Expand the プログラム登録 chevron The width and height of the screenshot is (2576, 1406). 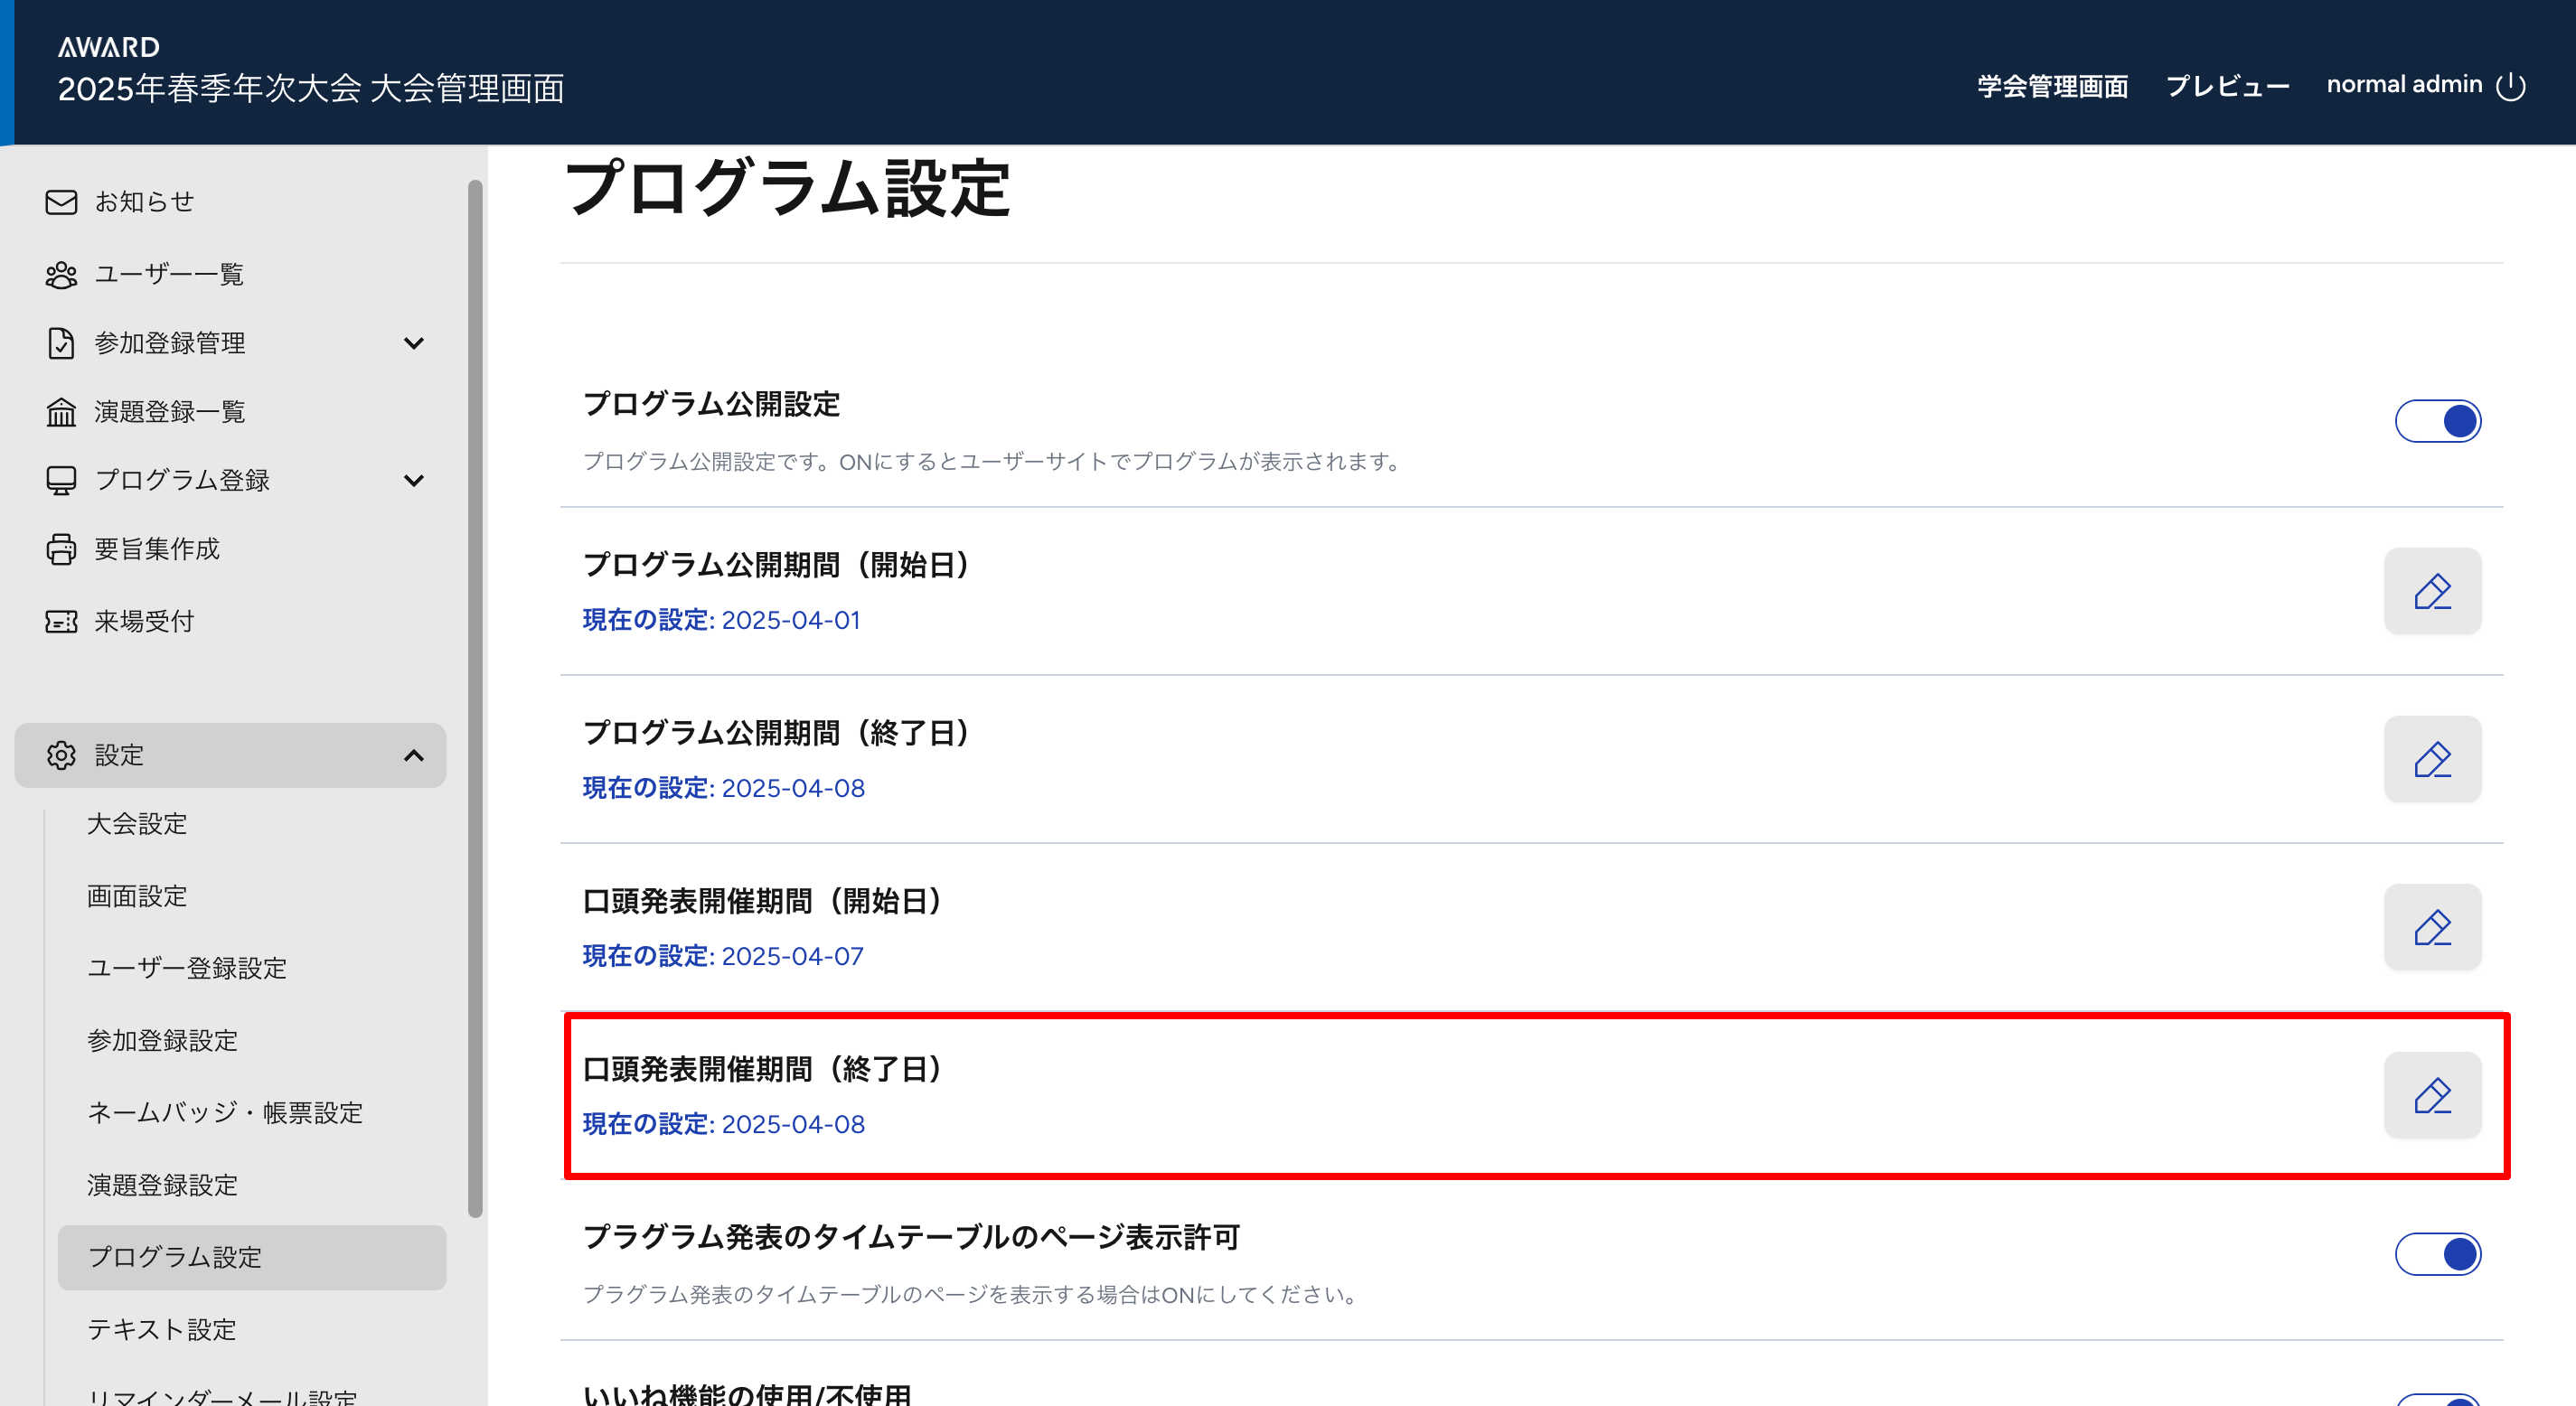(x=413, y=480)
